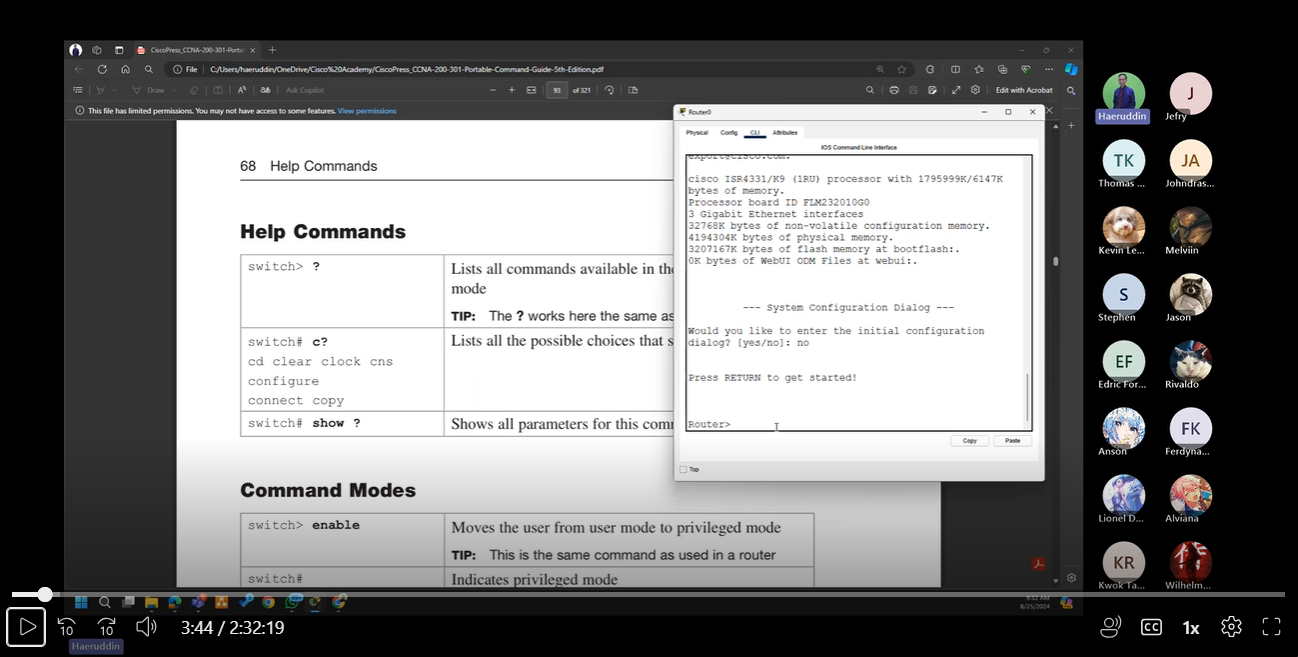Viewport: 1298px width, 657px height.
Task: Open playback speed 1x menu
Action: coord(1191,628)
